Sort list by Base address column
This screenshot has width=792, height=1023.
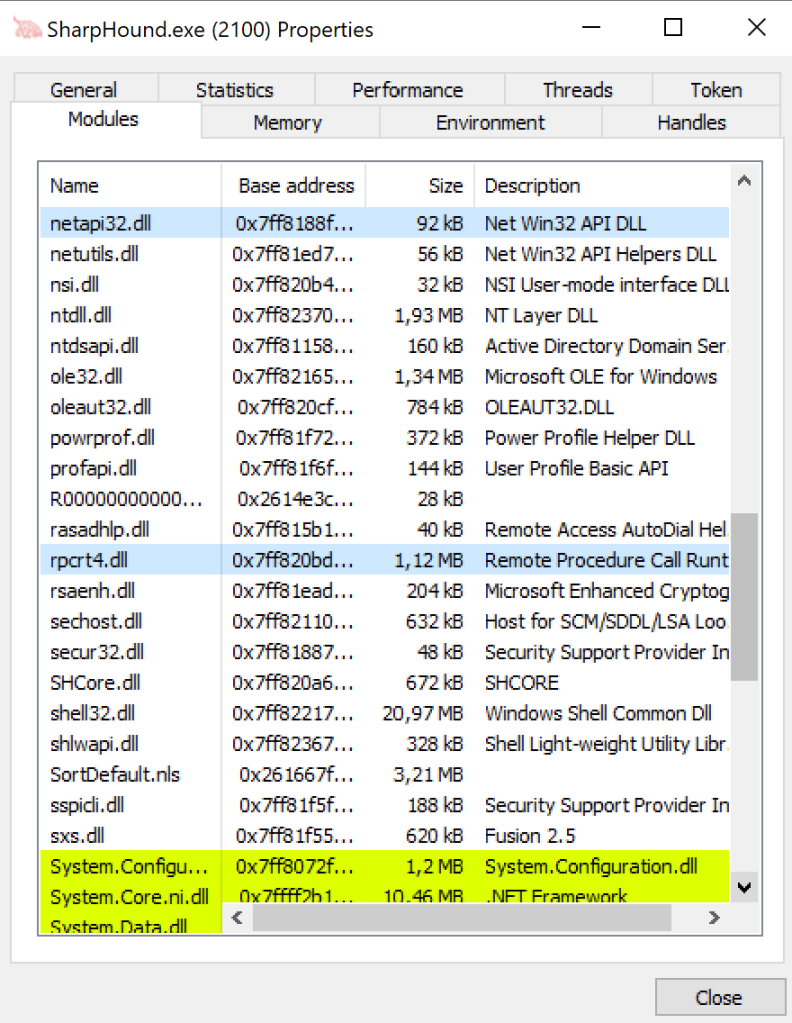click(x=296, y=186)
